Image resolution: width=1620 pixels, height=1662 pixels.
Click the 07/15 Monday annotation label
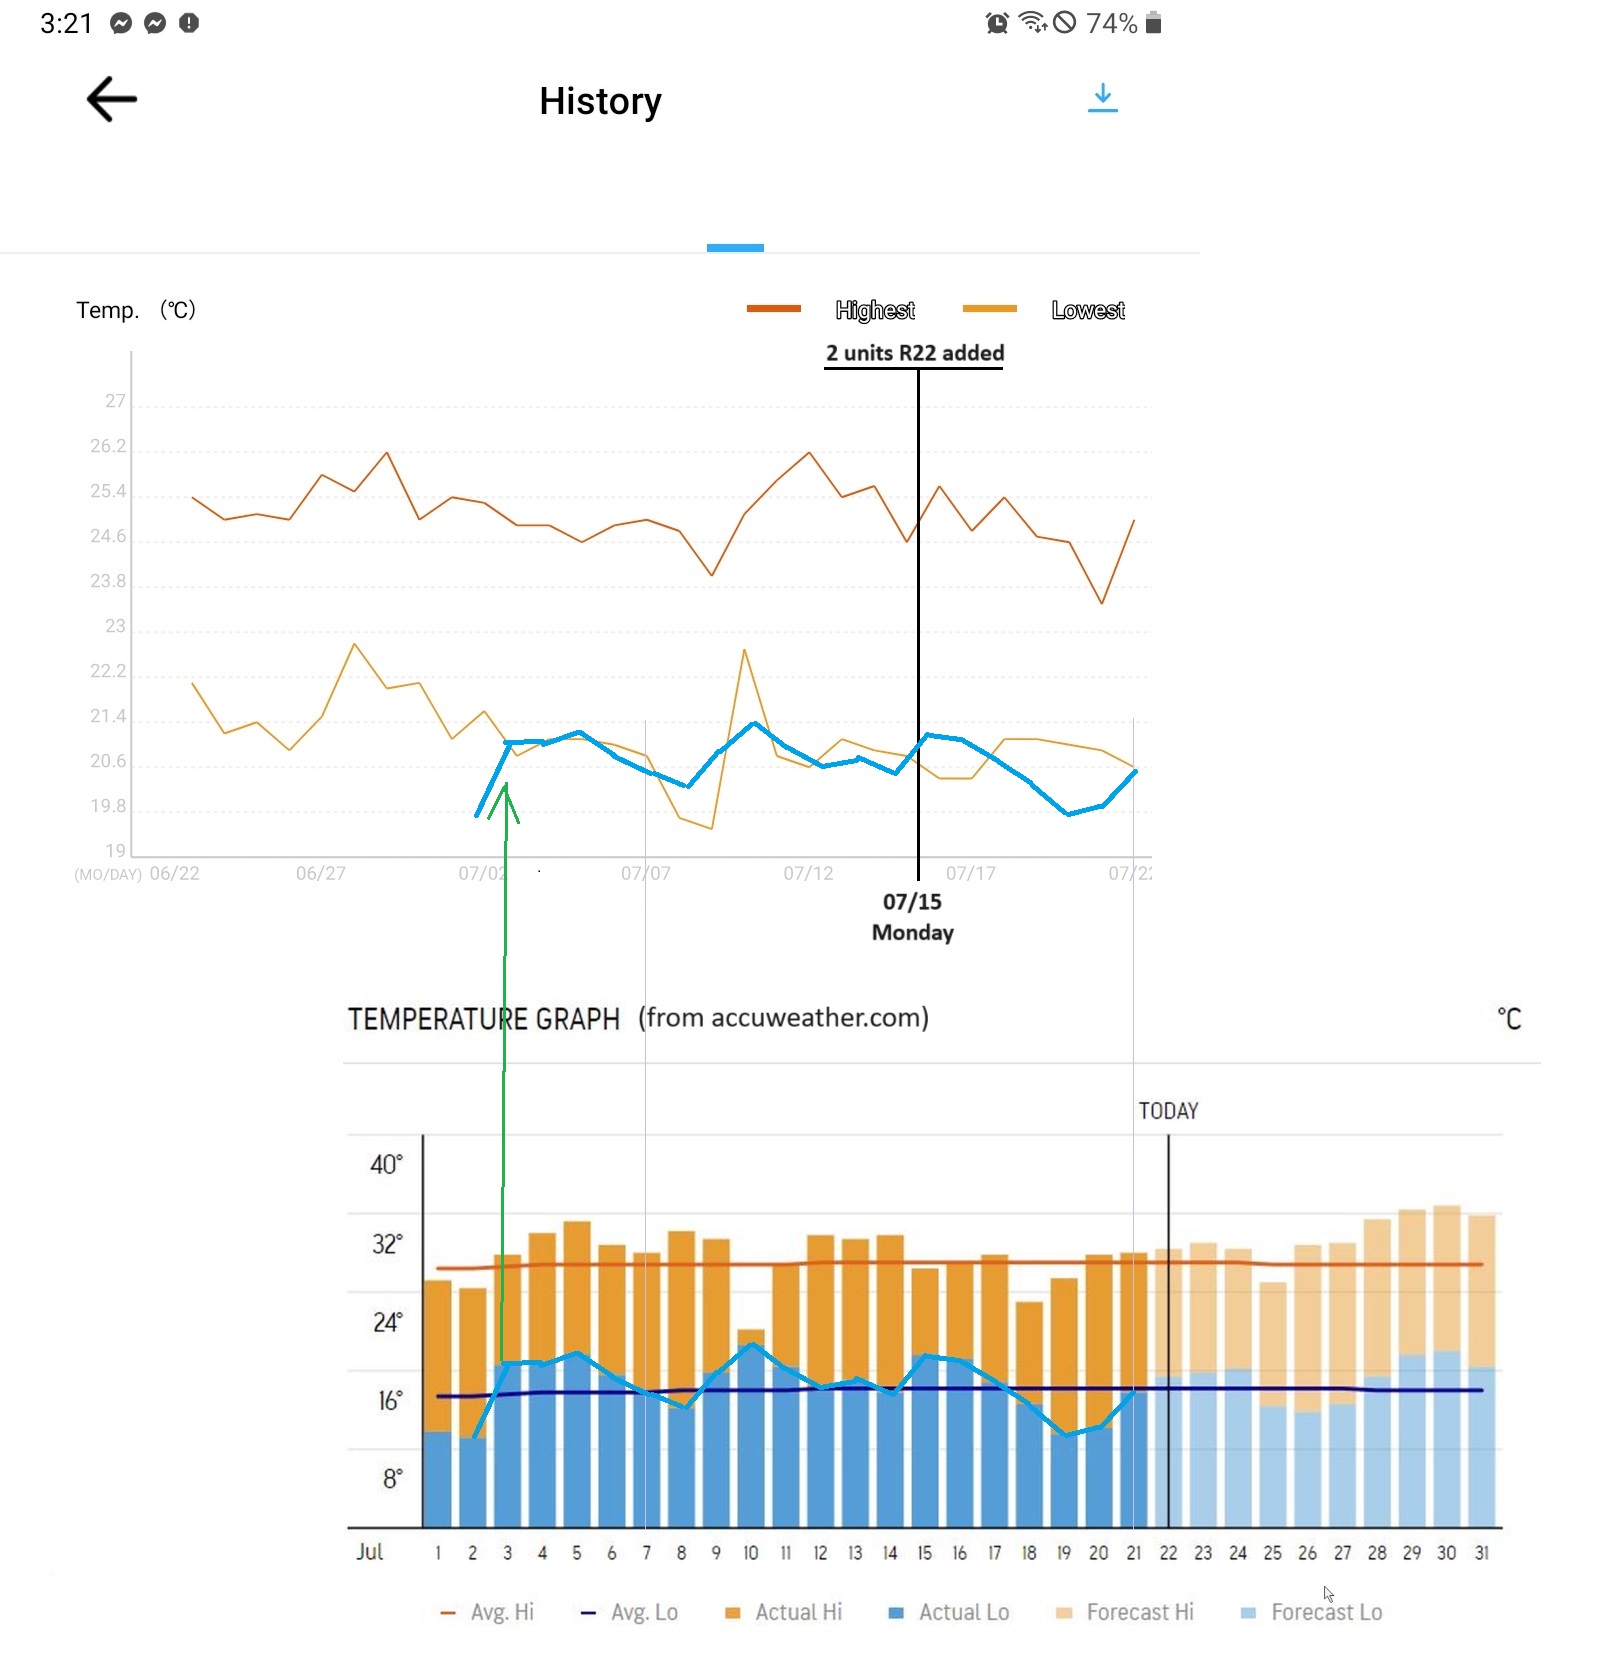click(912, 917)
